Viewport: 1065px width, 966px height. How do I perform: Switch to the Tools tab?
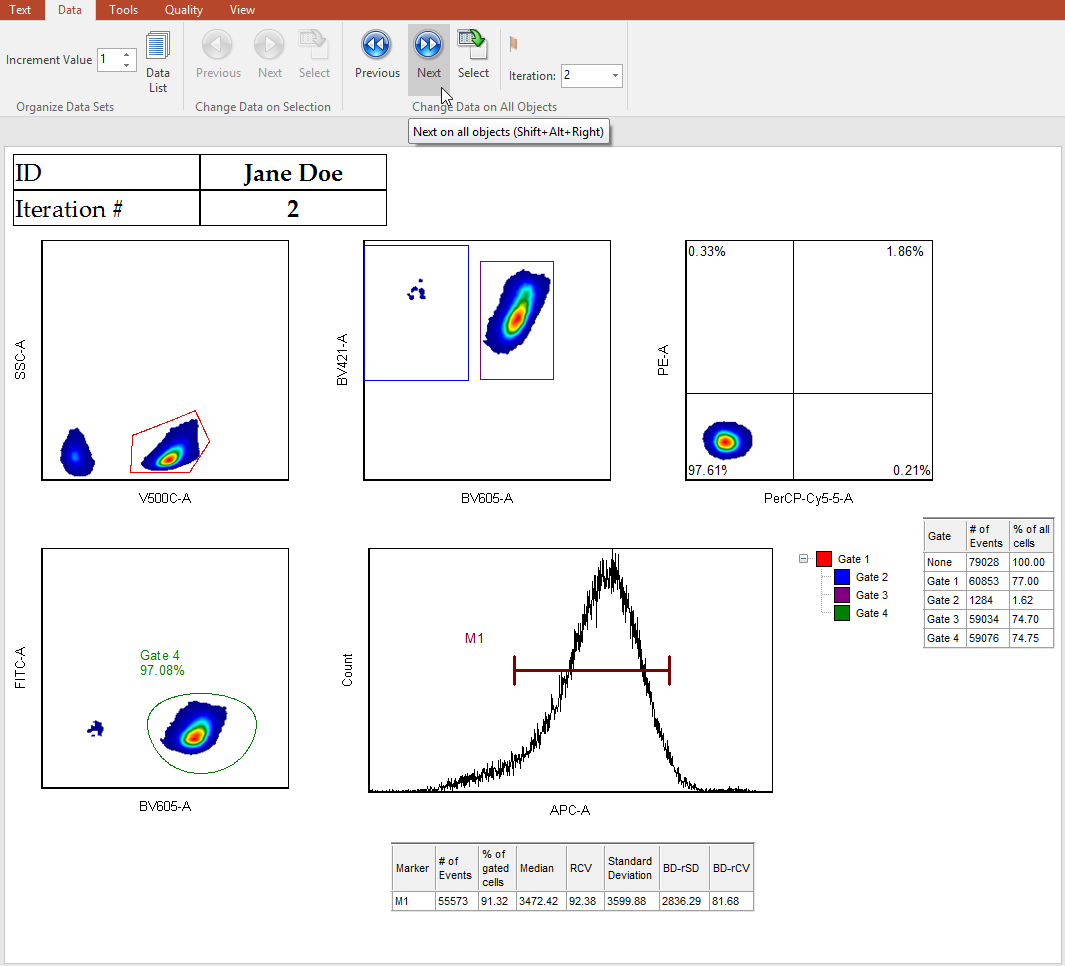(x=124, y=10)
